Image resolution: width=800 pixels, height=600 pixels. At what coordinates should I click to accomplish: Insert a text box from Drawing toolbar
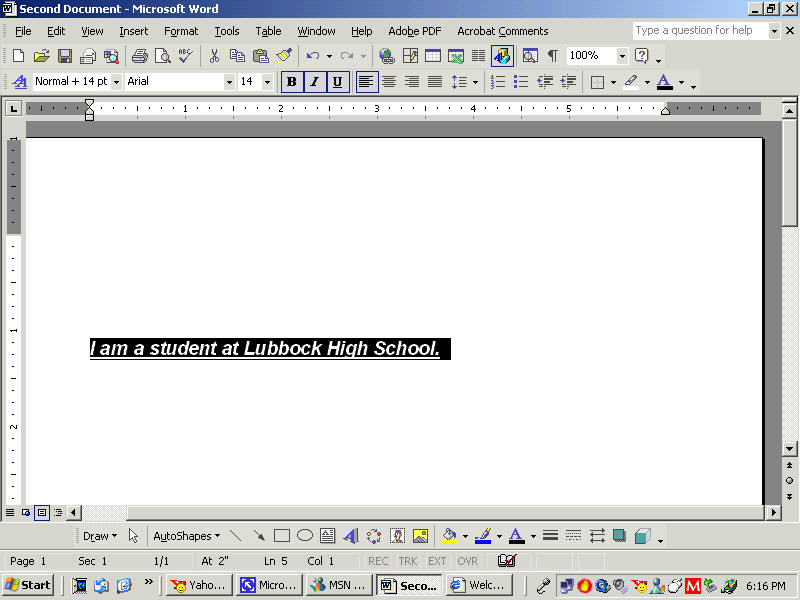[328, 536]
